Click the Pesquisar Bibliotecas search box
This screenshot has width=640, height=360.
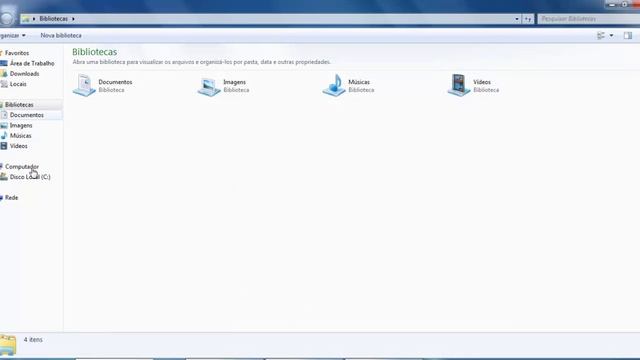click(x=589, y=19)
